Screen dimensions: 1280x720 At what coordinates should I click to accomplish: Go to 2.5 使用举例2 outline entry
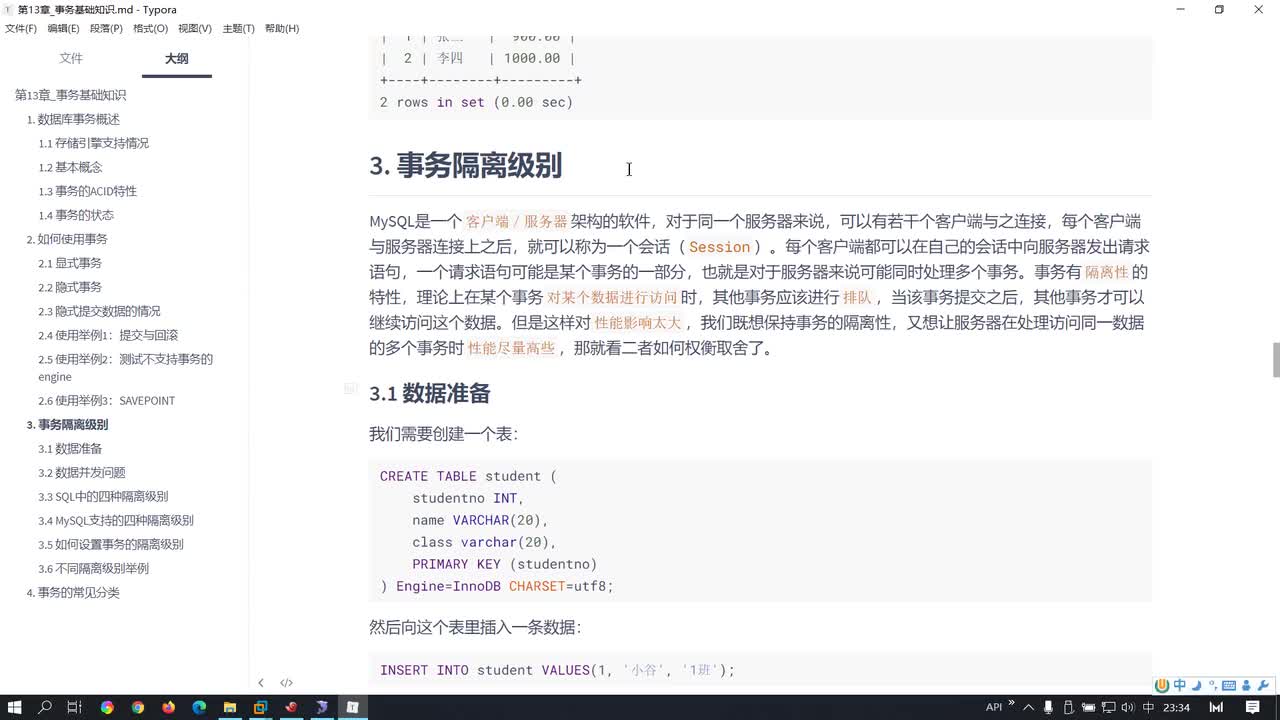click(125, 368)
